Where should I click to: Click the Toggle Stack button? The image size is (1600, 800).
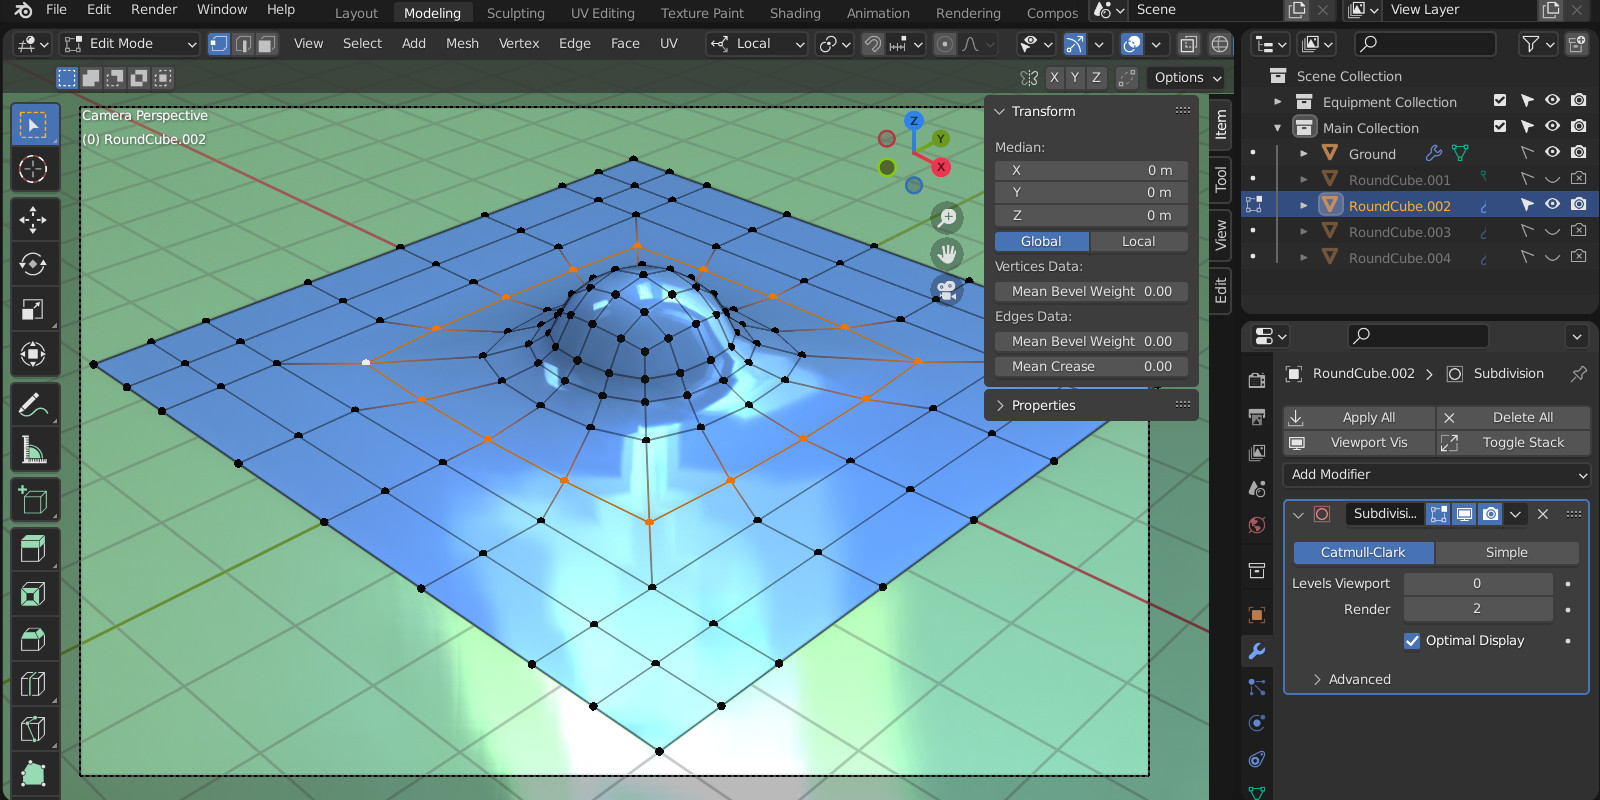point(1513,442)
